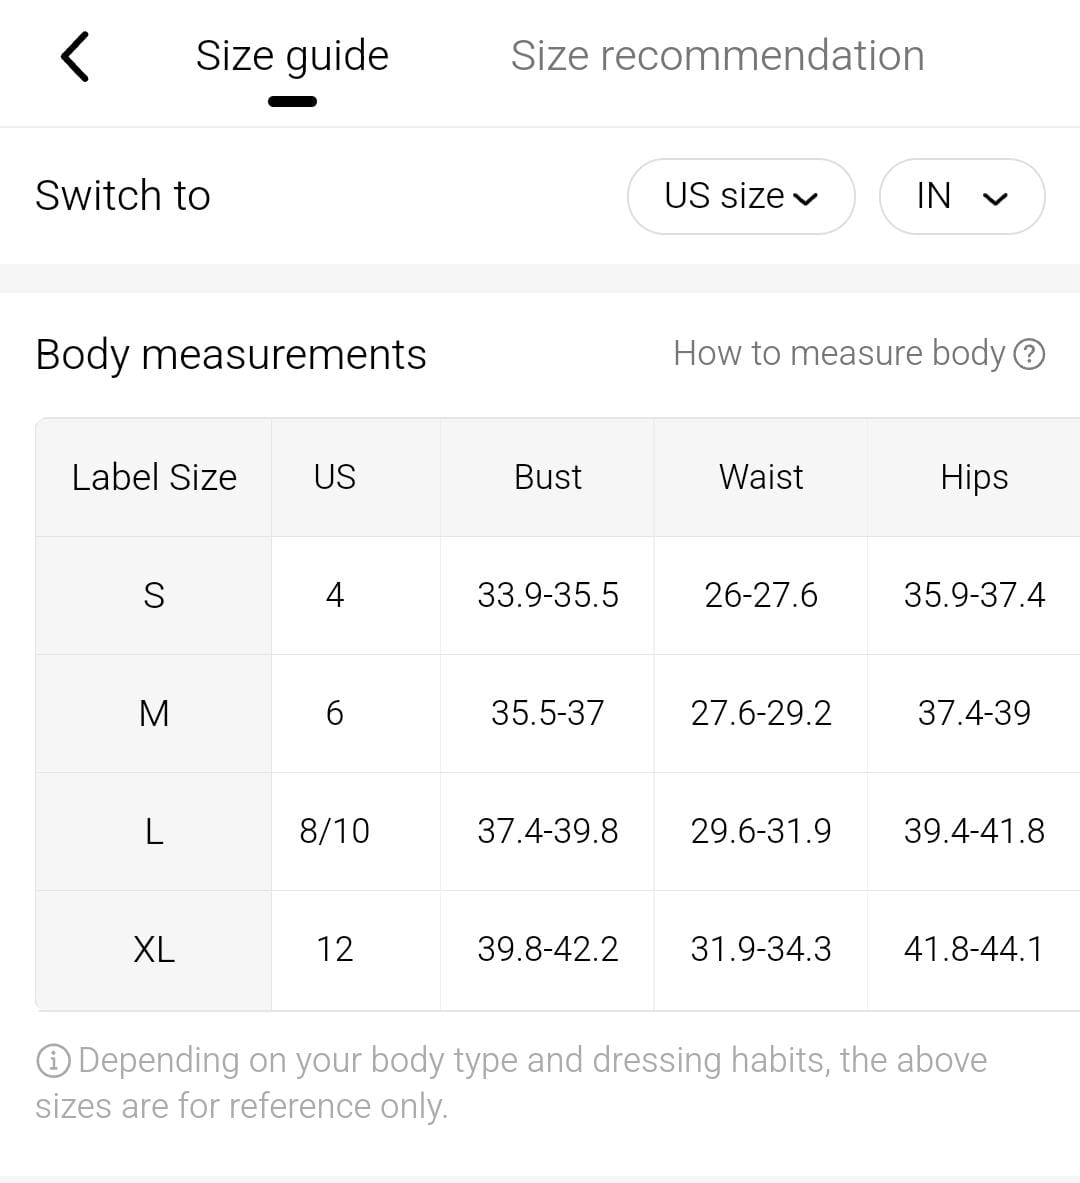Select the XL label size row

coord(154,949)
